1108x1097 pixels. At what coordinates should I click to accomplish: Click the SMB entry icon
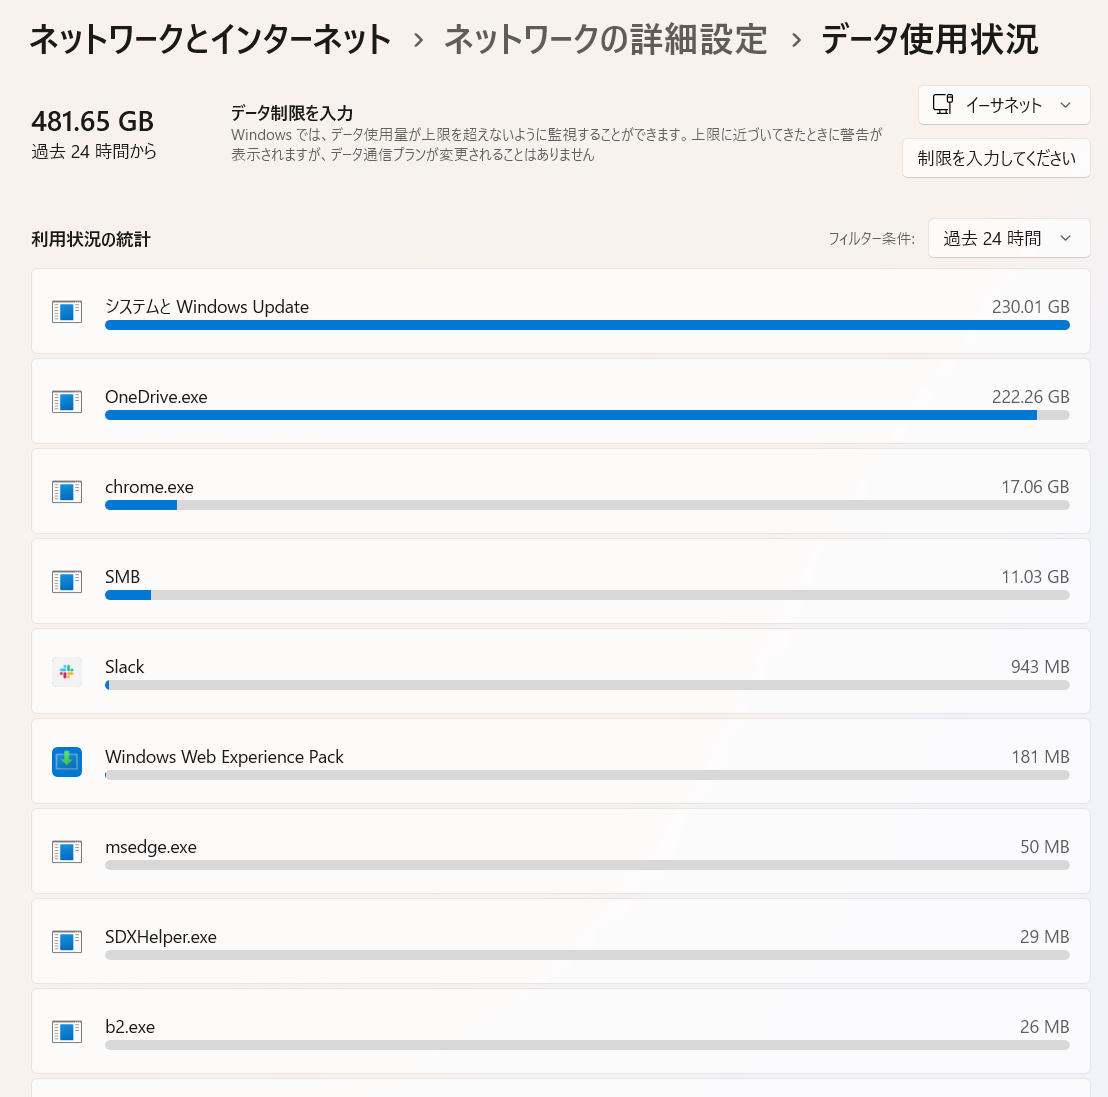tap(66, 581)
